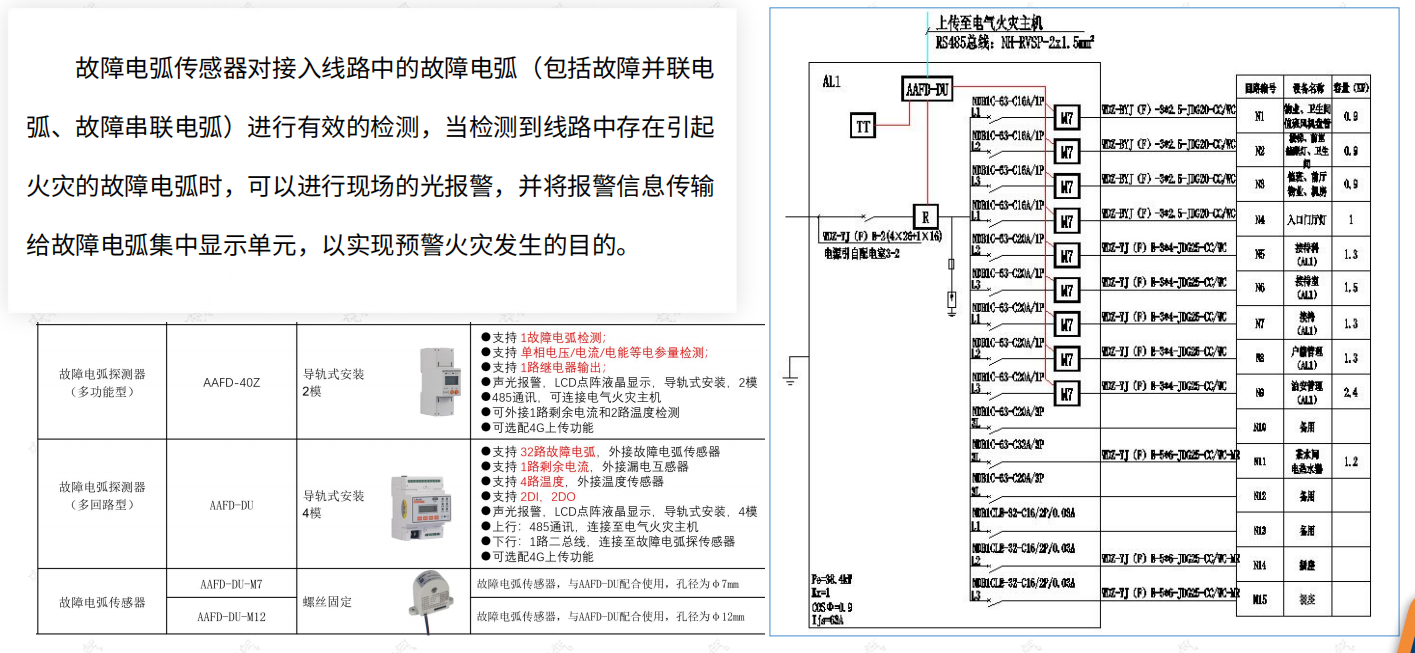This screenshot has height=653, width=1415.
Task: Click the "1.2" capacity value in row N11
Action: click(x=1351, y=462)
